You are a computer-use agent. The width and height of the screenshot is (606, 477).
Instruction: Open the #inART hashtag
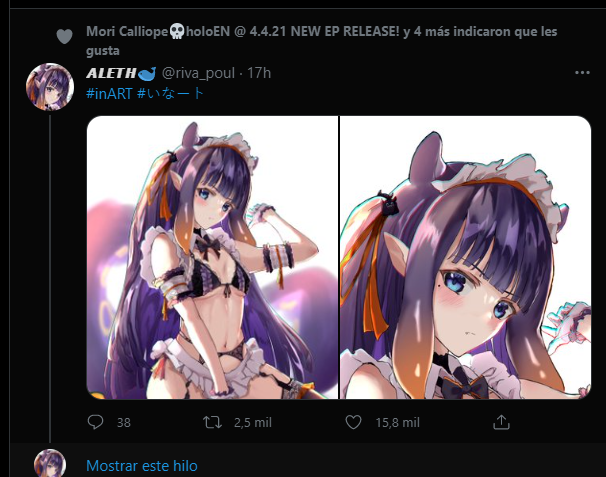(109, 94)
